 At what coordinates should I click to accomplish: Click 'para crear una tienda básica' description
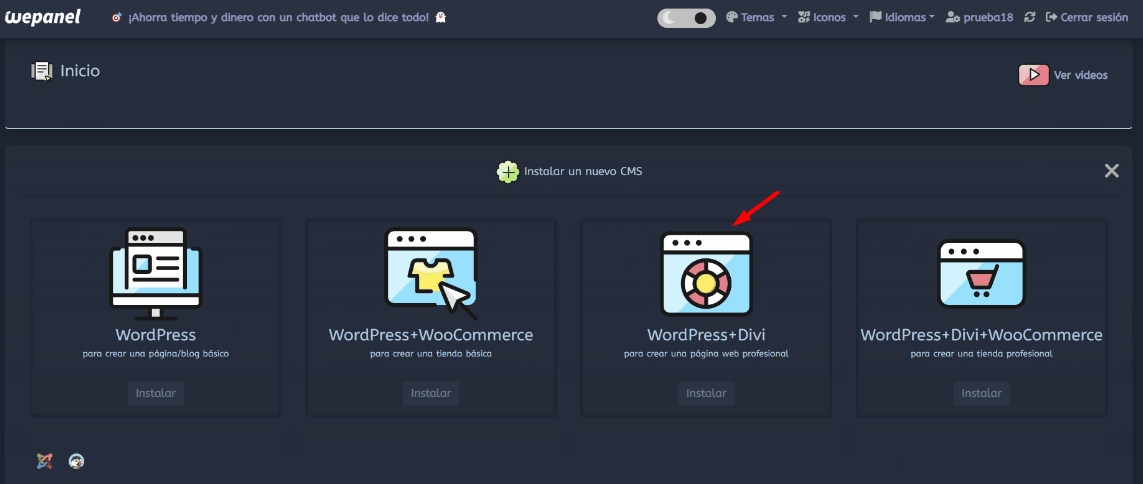point(431,354)
